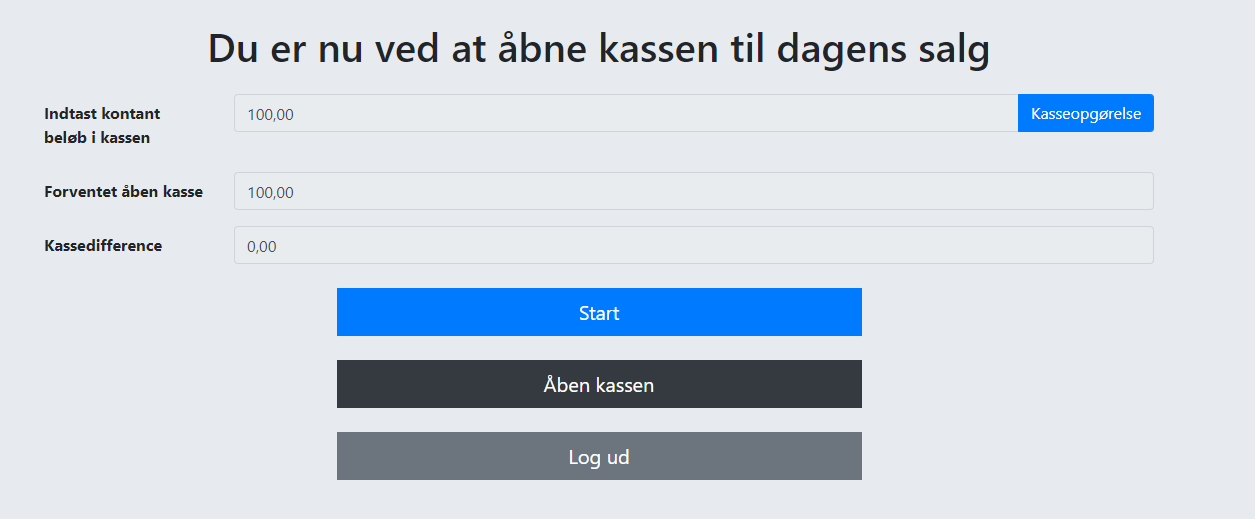The height and width of the screenshot is (519, 1255).
Task: Sign out using the gray button
Action: coord(599,456)
